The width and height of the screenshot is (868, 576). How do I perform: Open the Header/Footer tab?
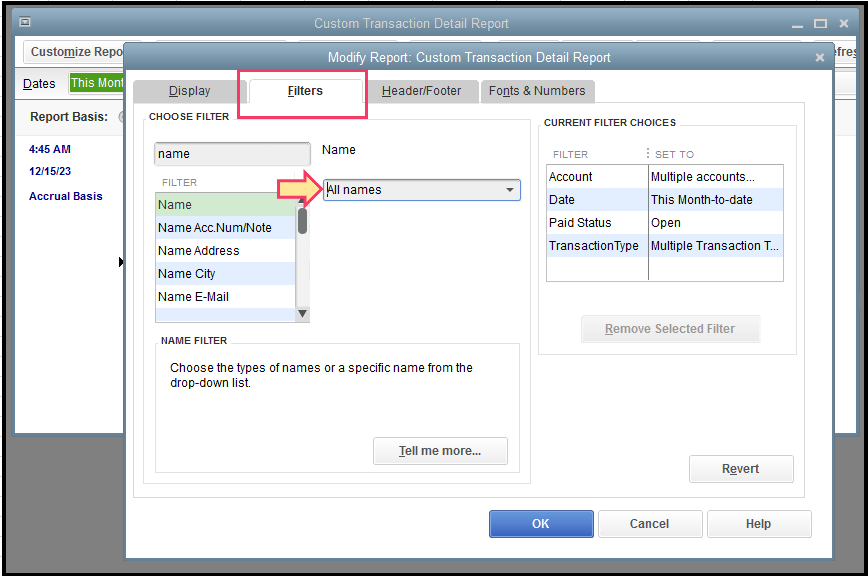[x=421, y=91]
